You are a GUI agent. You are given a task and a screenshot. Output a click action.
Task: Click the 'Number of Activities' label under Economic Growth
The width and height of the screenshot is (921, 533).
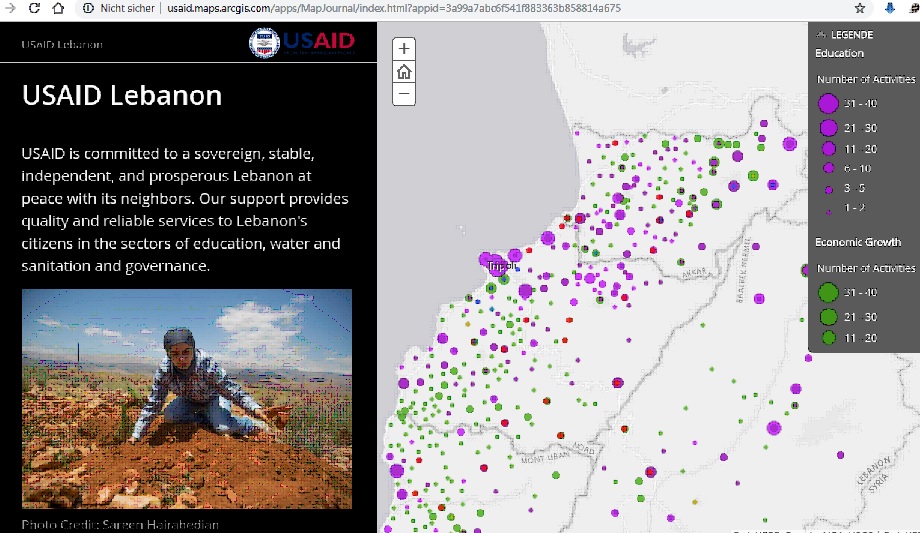point(866,269)
